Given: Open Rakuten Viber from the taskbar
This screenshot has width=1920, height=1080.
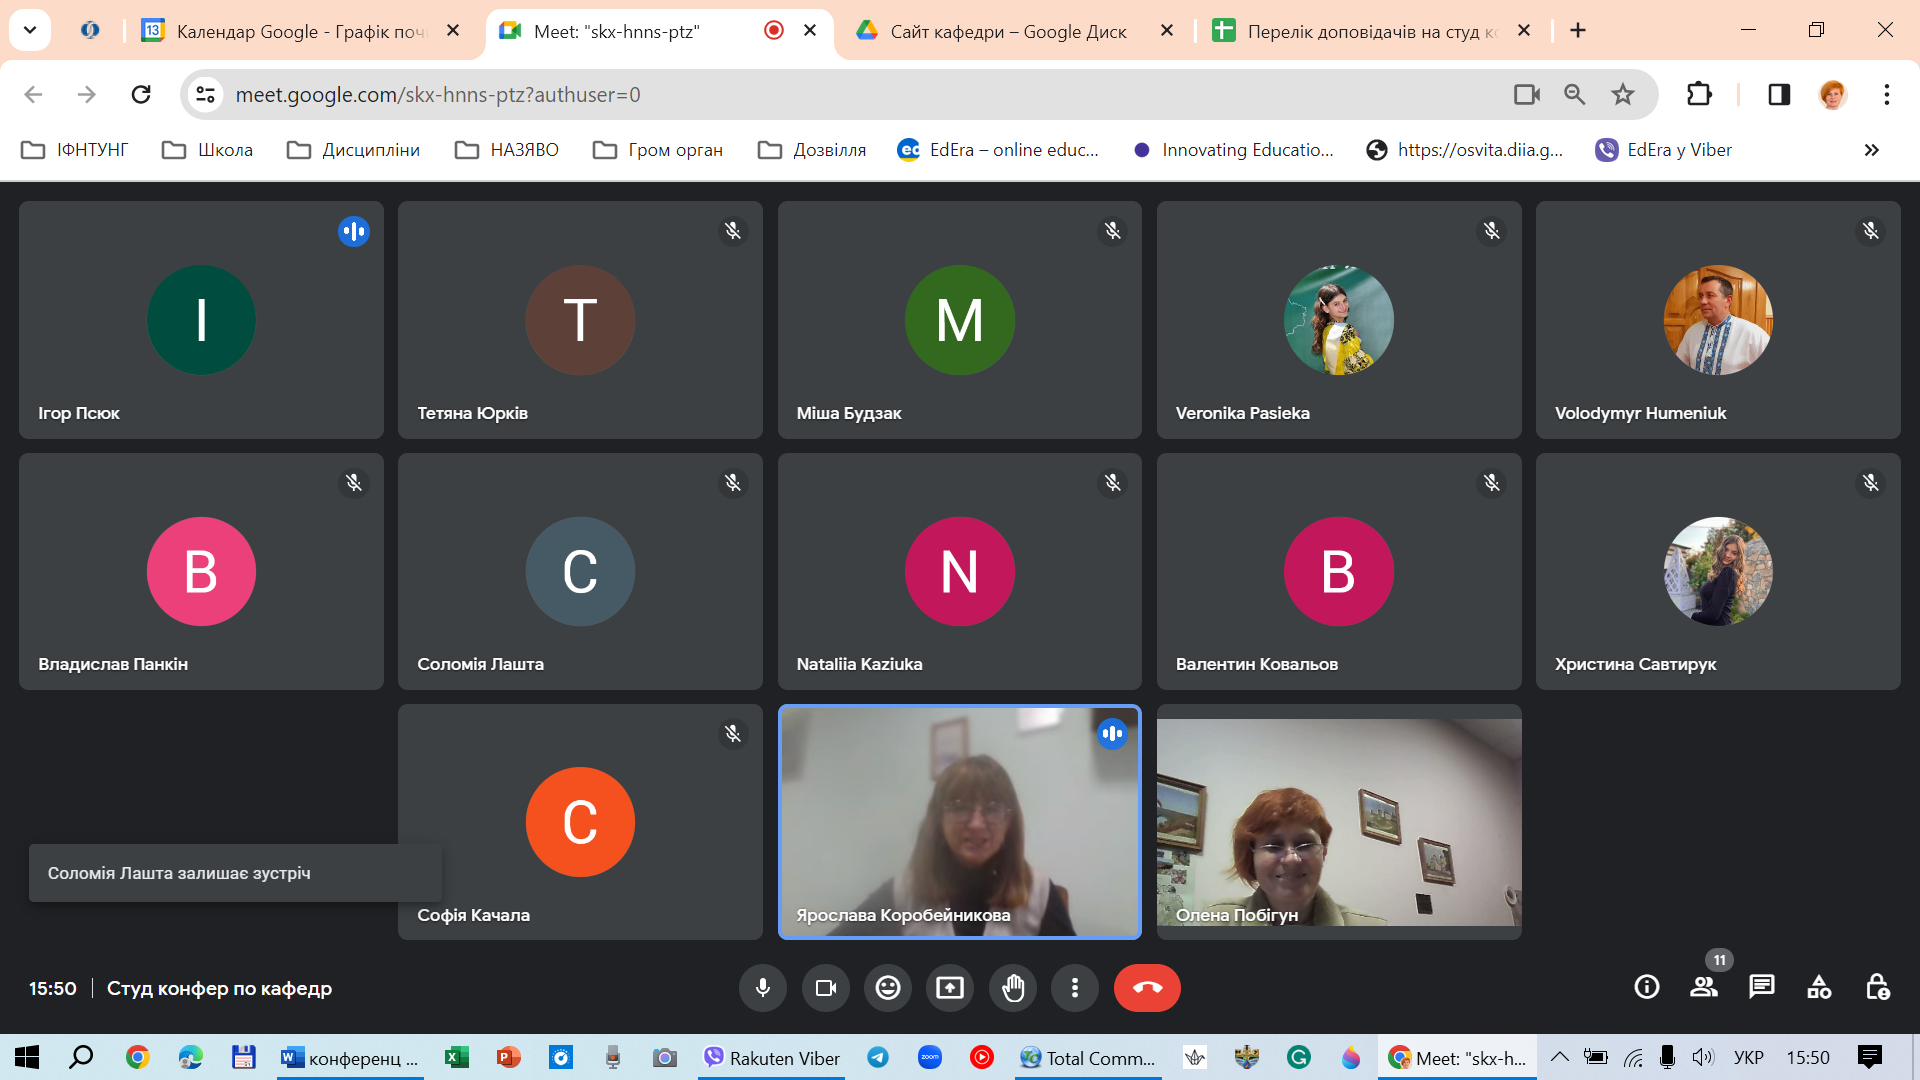Looking at the screenshot, I should pyautogui.click(x=772, y=1058).
